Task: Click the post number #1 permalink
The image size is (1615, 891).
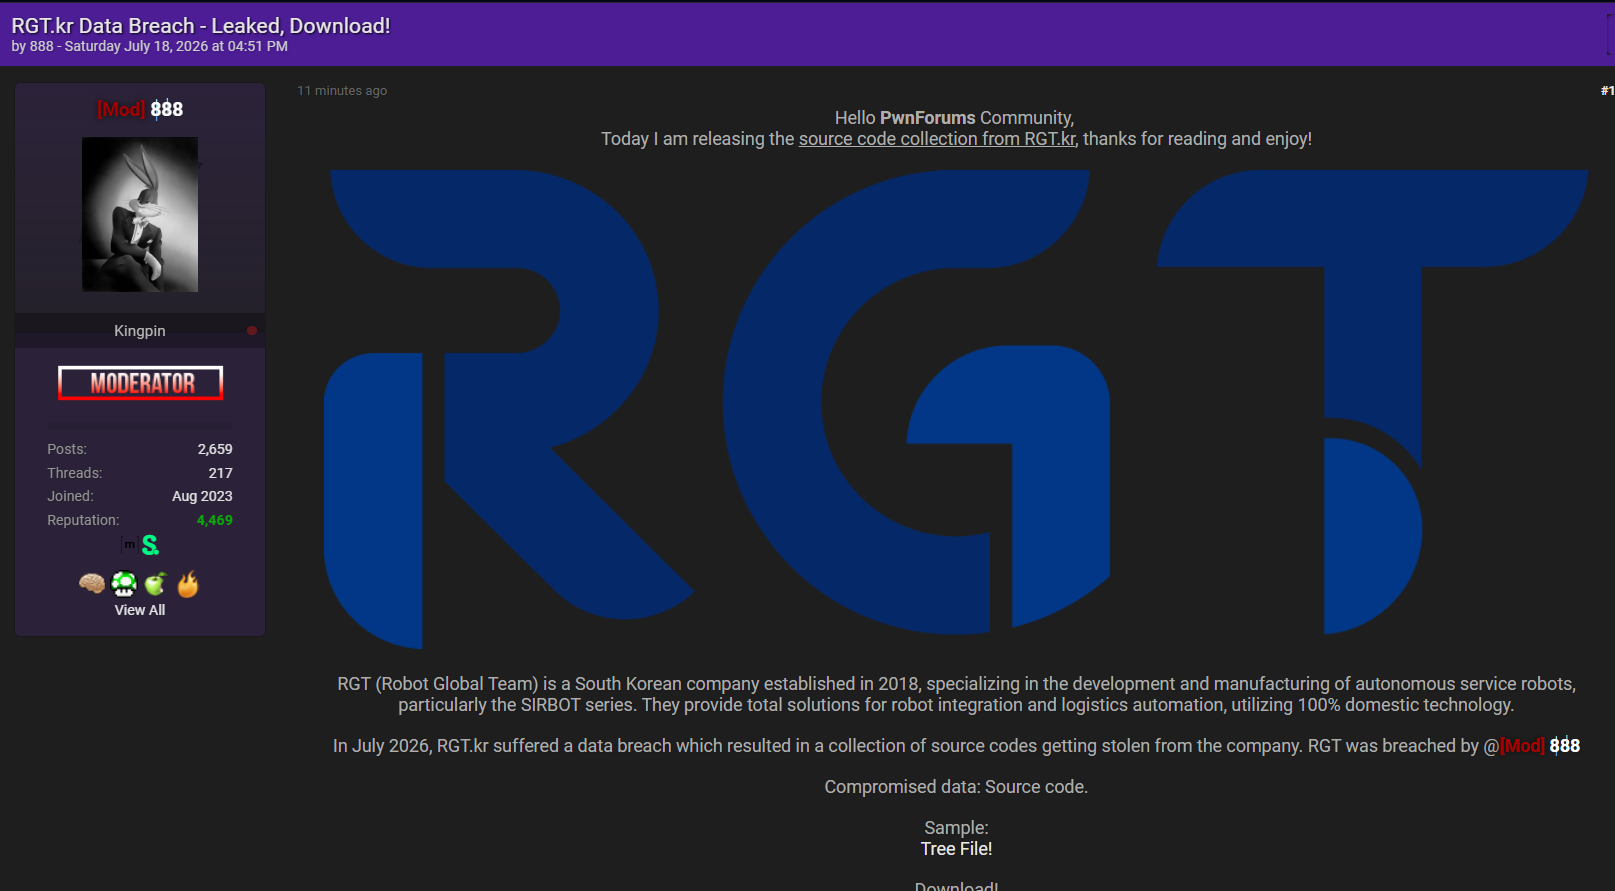Action: [1607, 91]
